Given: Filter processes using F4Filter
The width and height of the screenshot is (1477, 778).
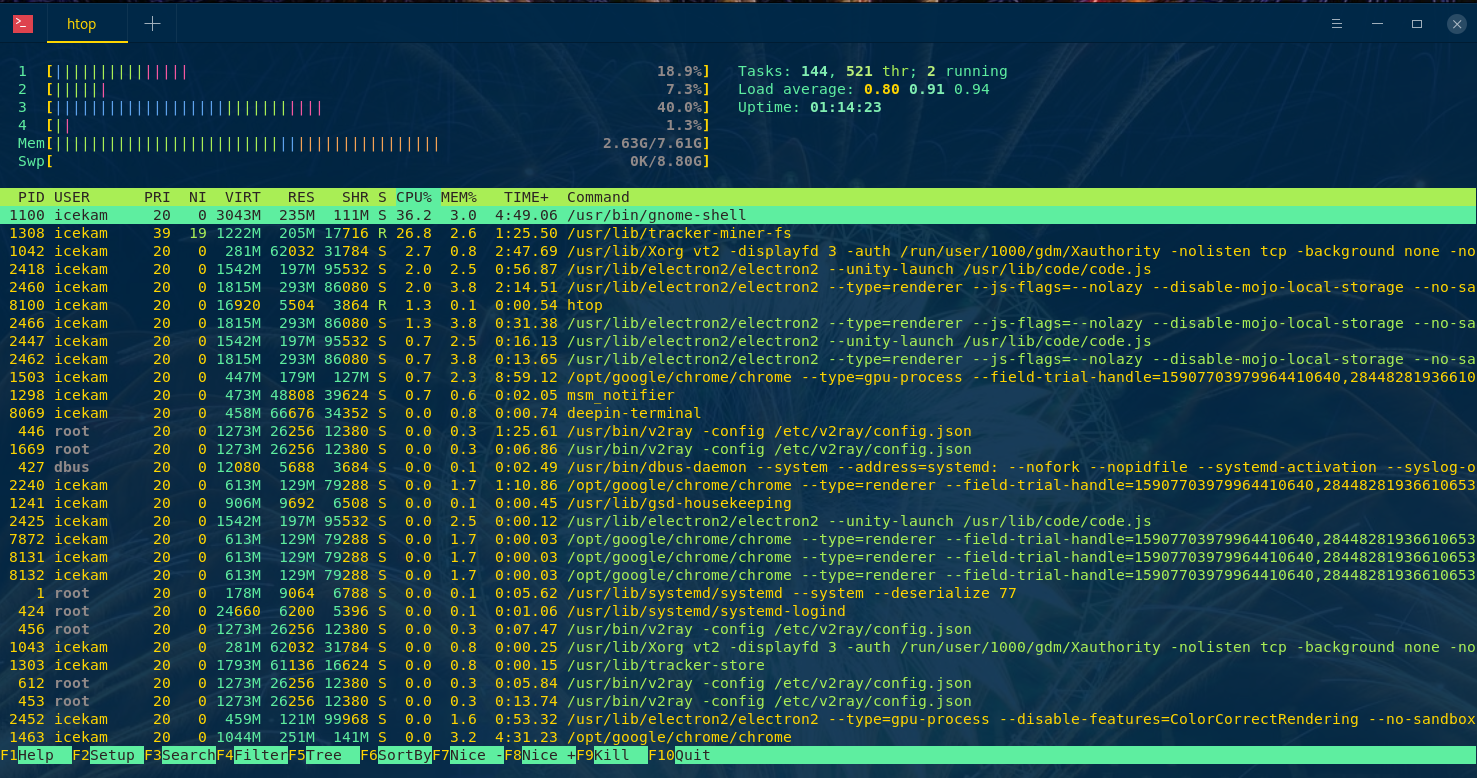Looking at the screenshot, I should click(x=250, y=755).
